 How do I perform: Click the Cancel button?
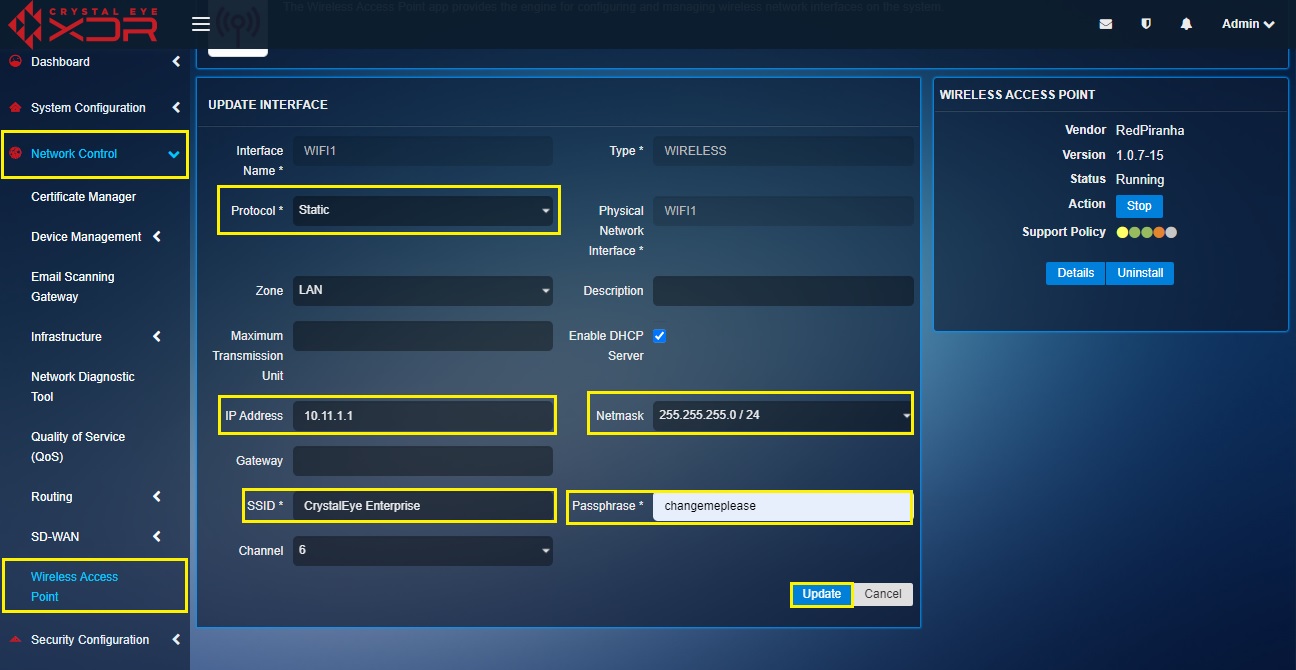tap(883, 594)
